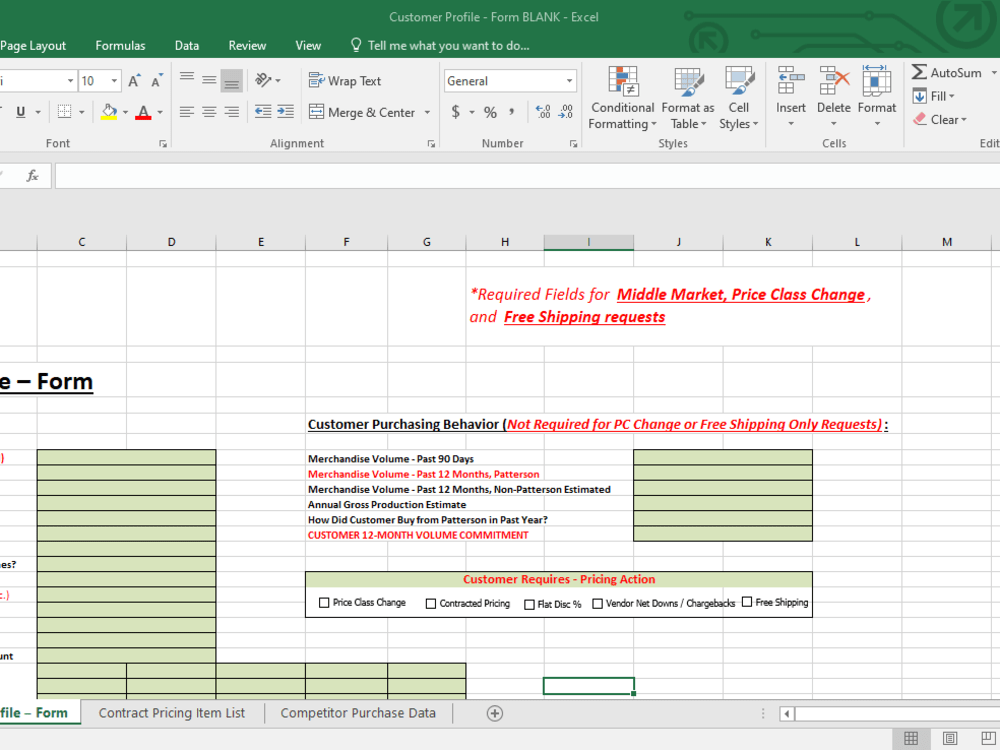This screenshot has width=1000, height=750.
Task: Click the Fill button
Action: point(934,96)
